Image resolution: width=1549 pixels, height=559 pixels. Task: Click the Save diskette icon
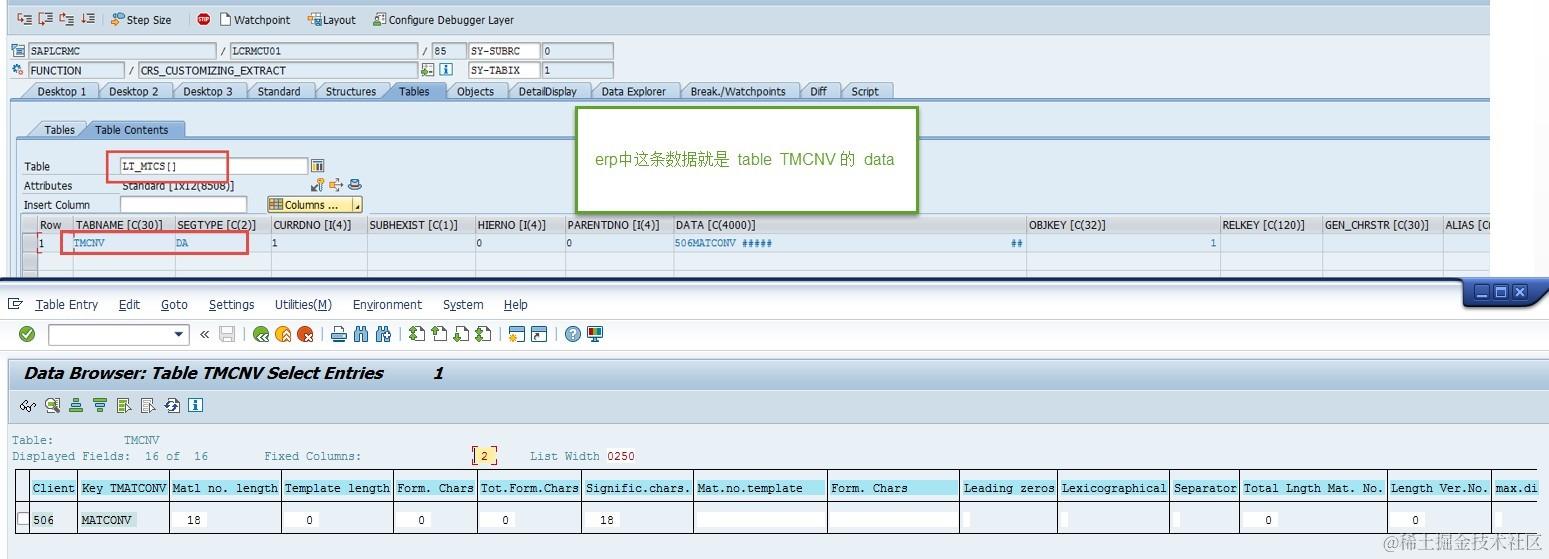coord(227,334)
